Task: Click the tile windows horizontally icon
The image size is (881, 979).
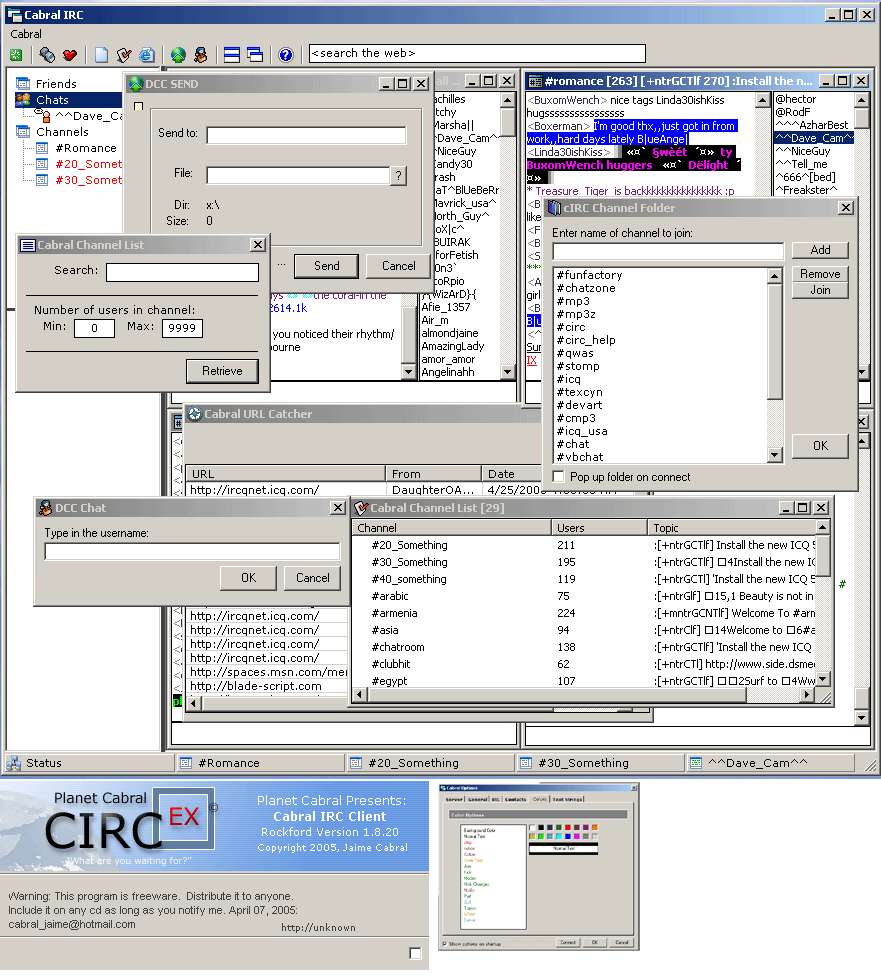Action: (x=231, y=55)
